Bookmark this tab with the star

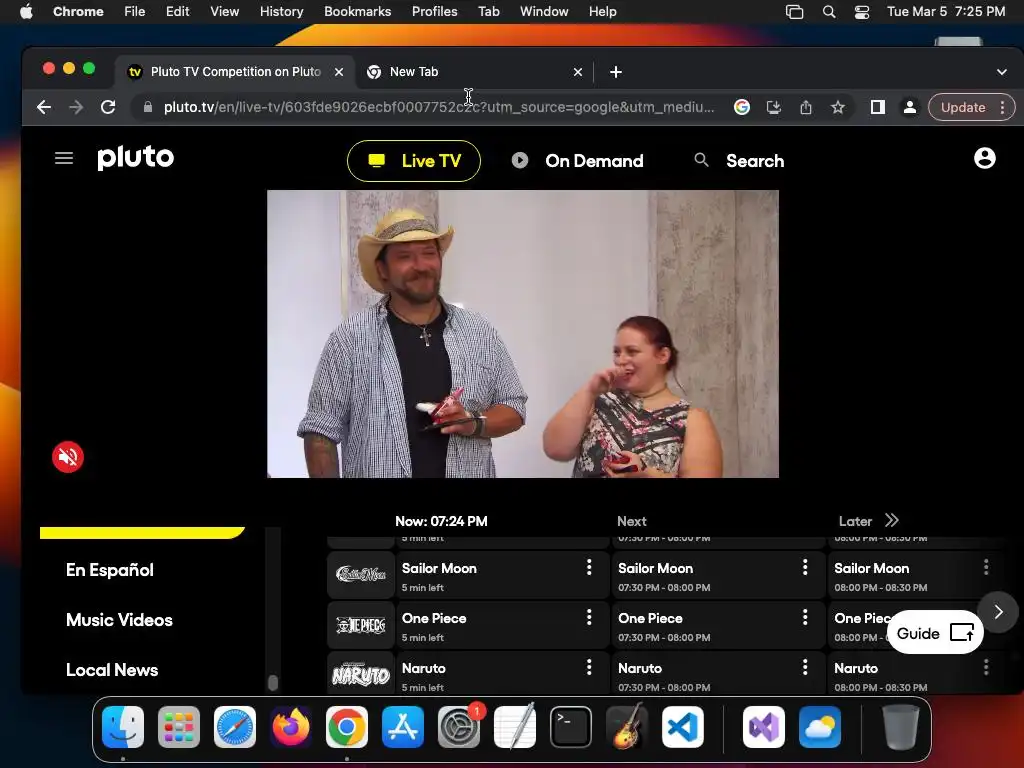pos(838,107)
